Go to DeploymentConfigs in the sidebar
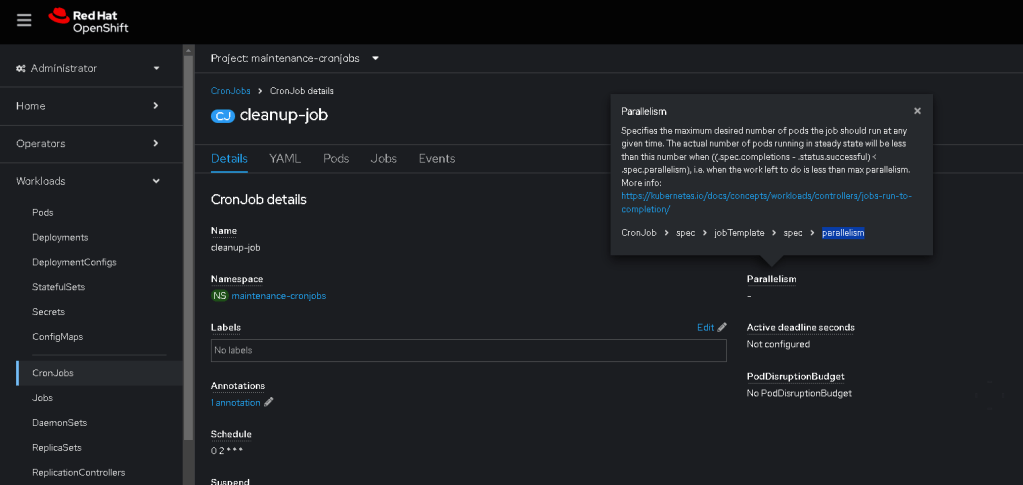The image size is (1023, 485). (74, 262)
